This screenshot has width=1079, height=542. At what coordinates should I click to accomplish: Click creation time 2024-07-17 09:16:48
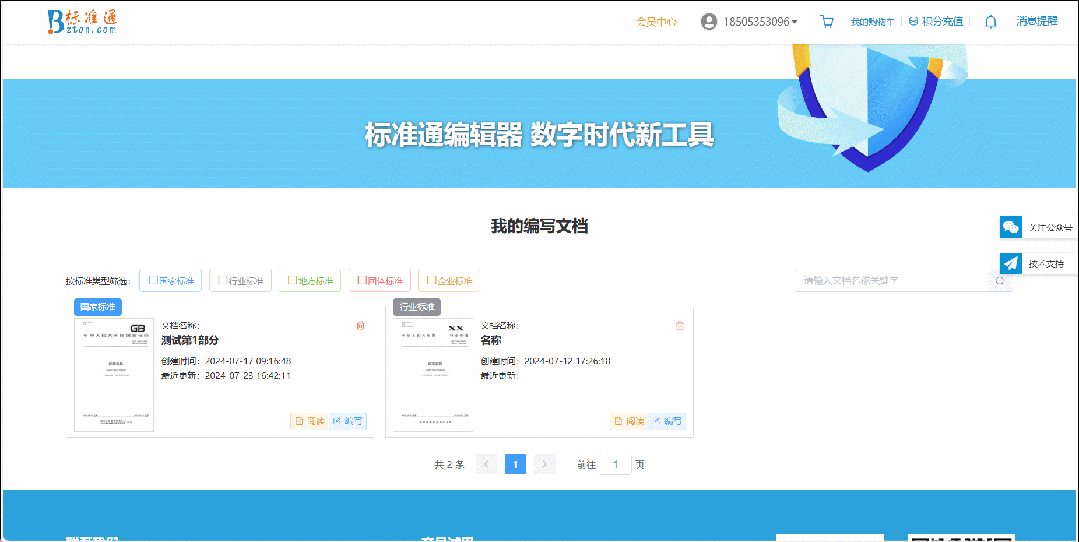248,361
